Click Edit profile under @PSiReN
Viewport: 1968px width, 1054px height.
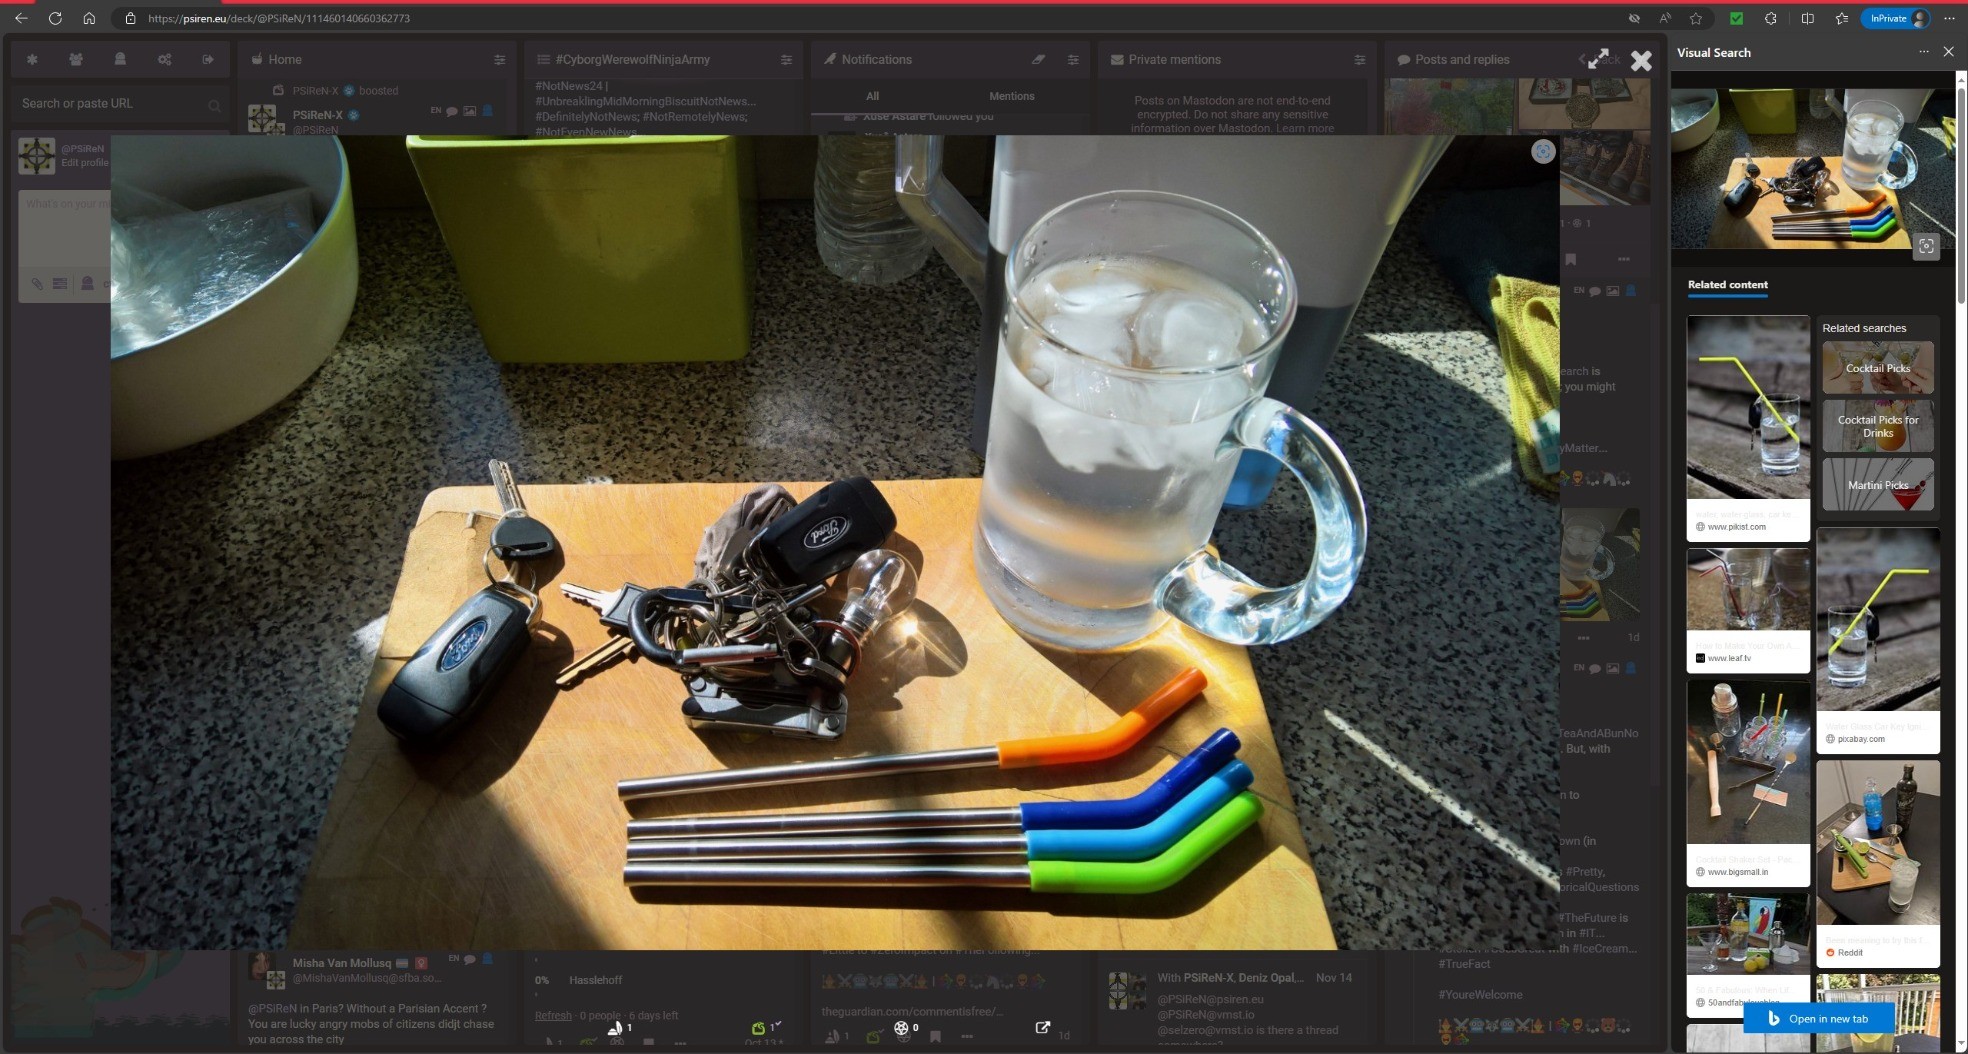pyautogui.click(x=84, y=163)
